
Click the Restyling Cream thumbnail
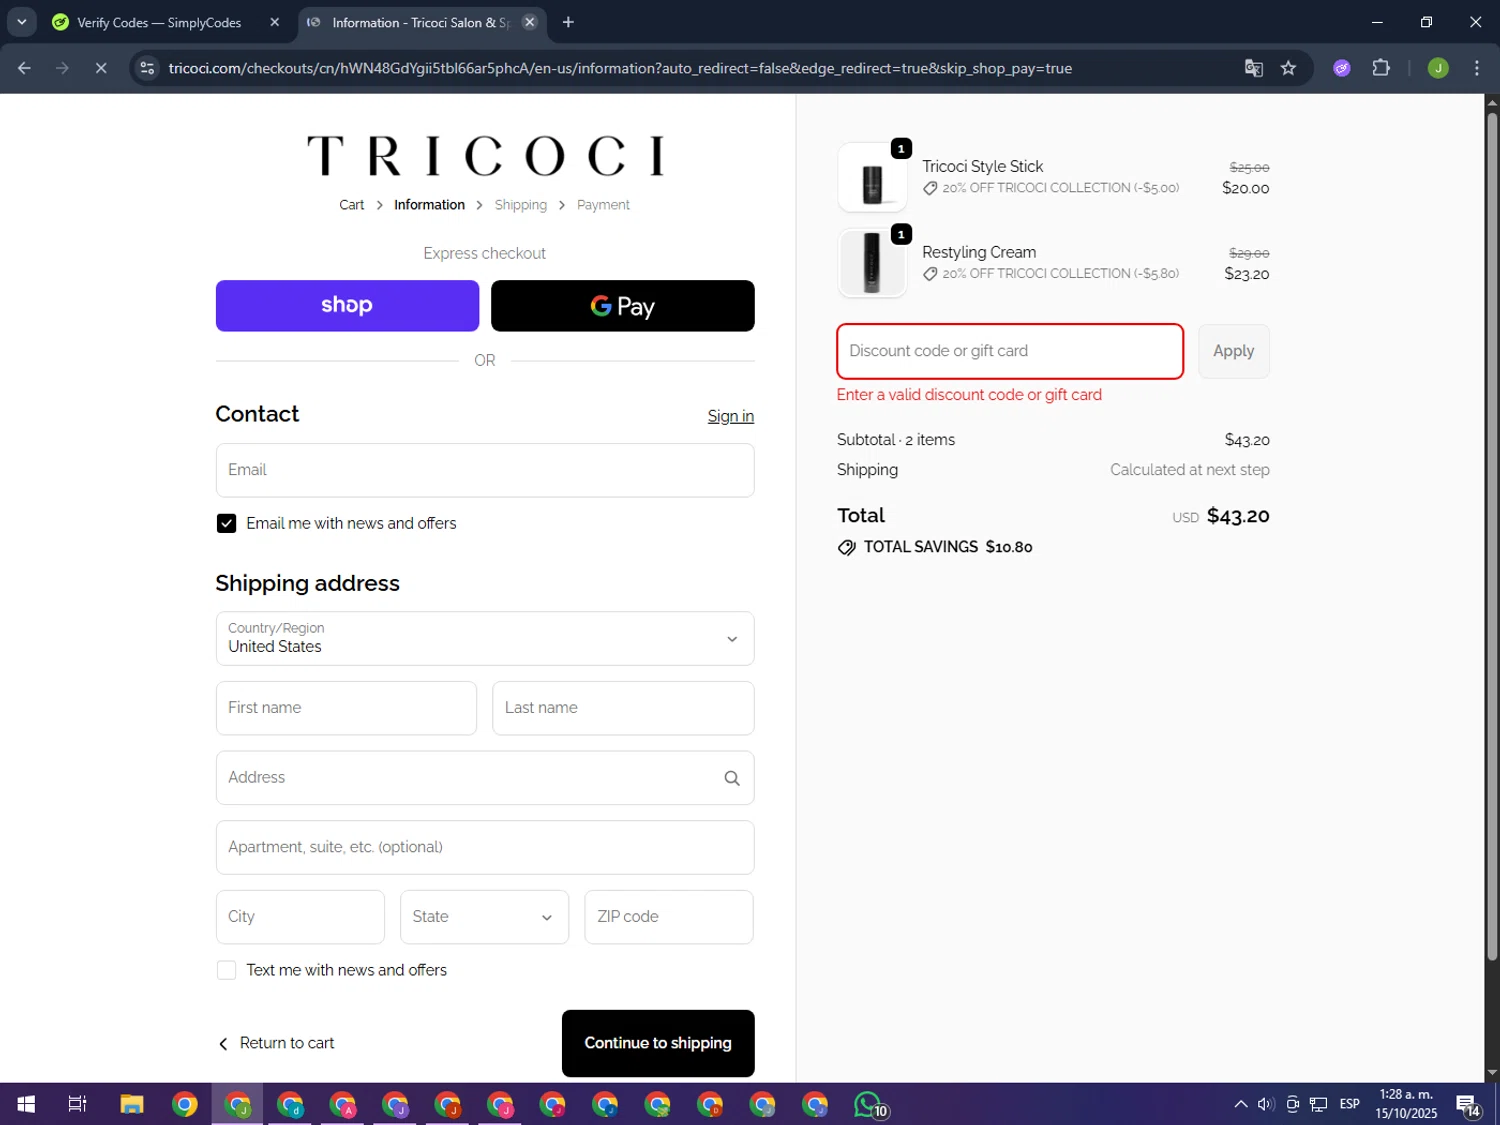pyautogui.click(x=872, y=263)
